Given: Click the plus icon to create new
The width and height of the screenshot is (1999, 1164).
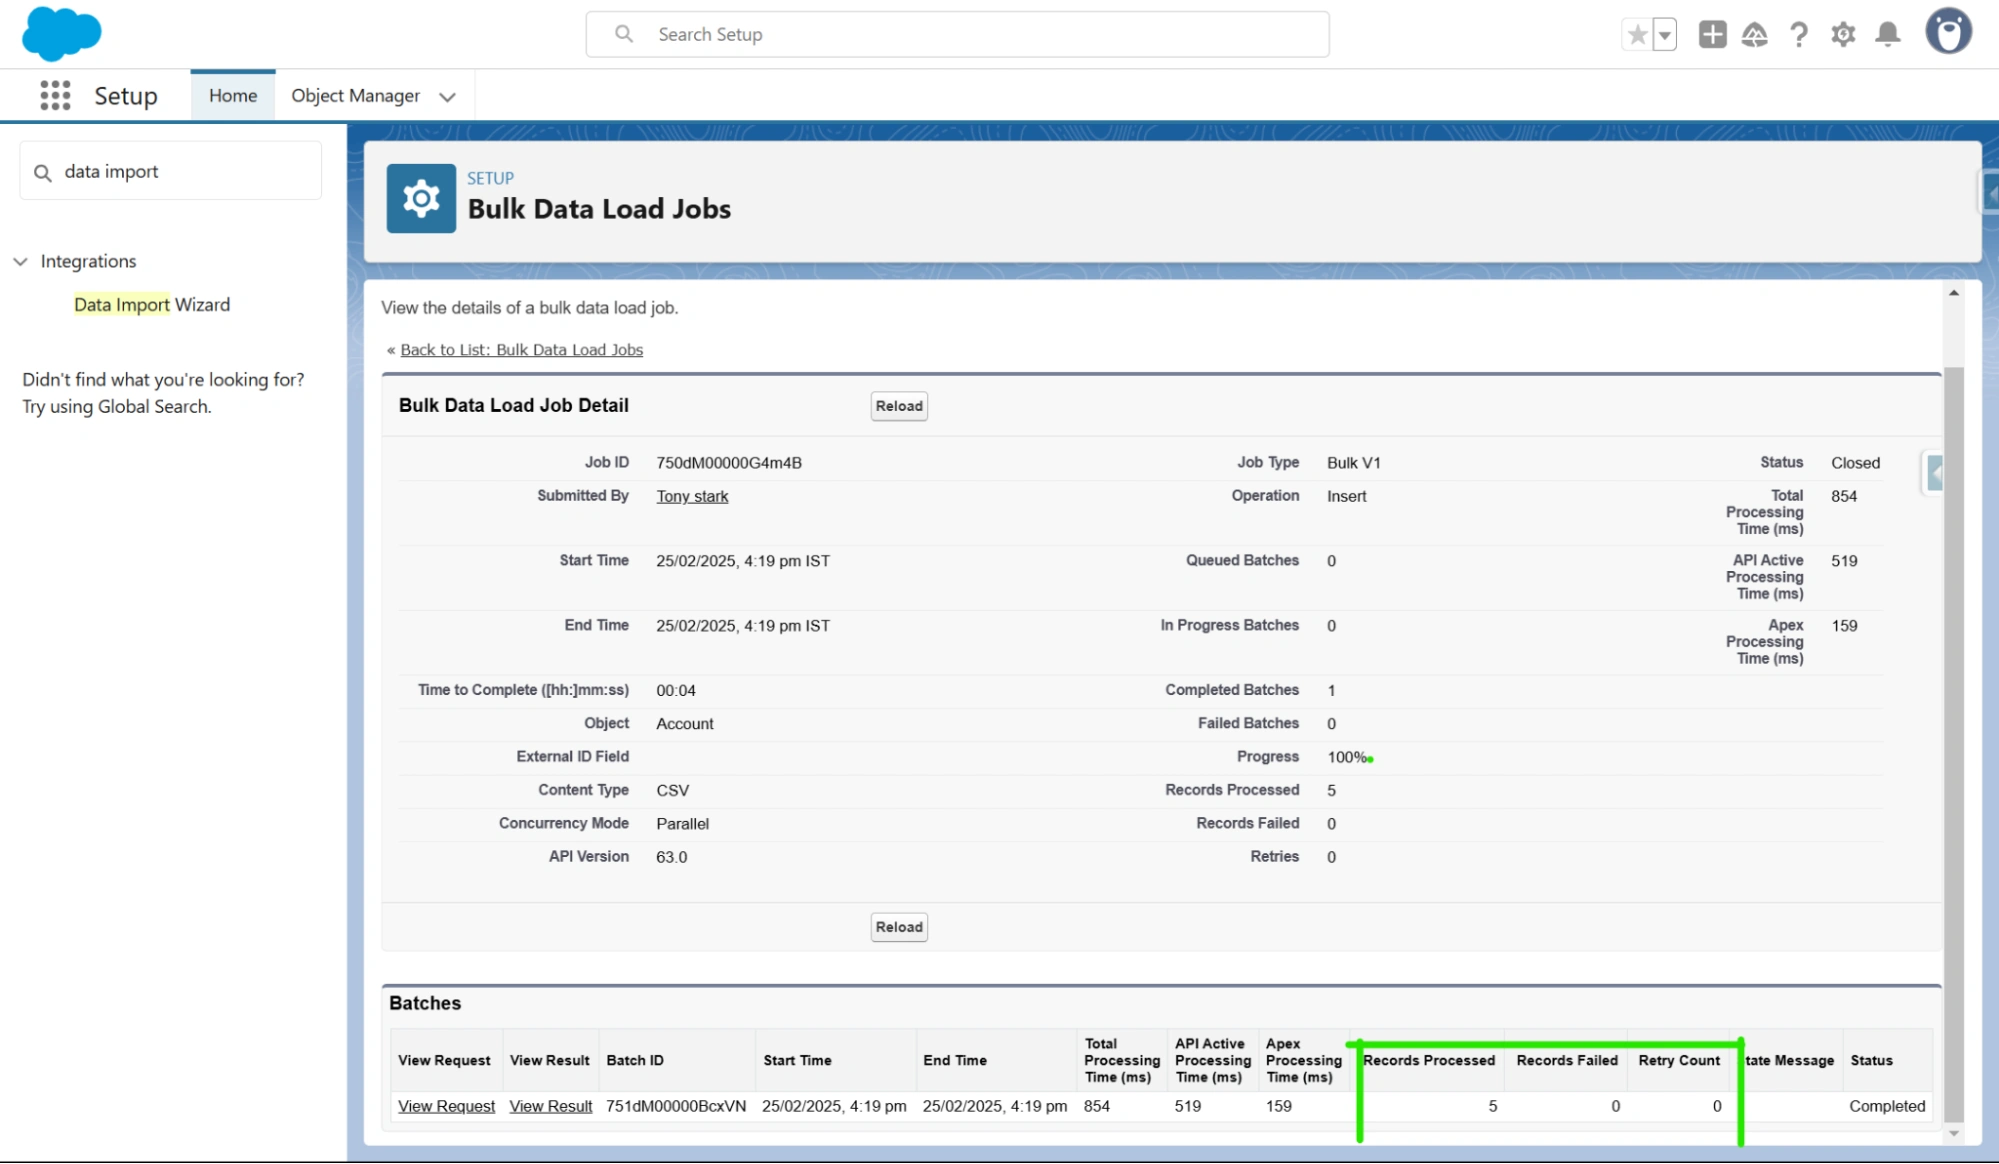Looking at the screenshot, I should (1711, 34).
